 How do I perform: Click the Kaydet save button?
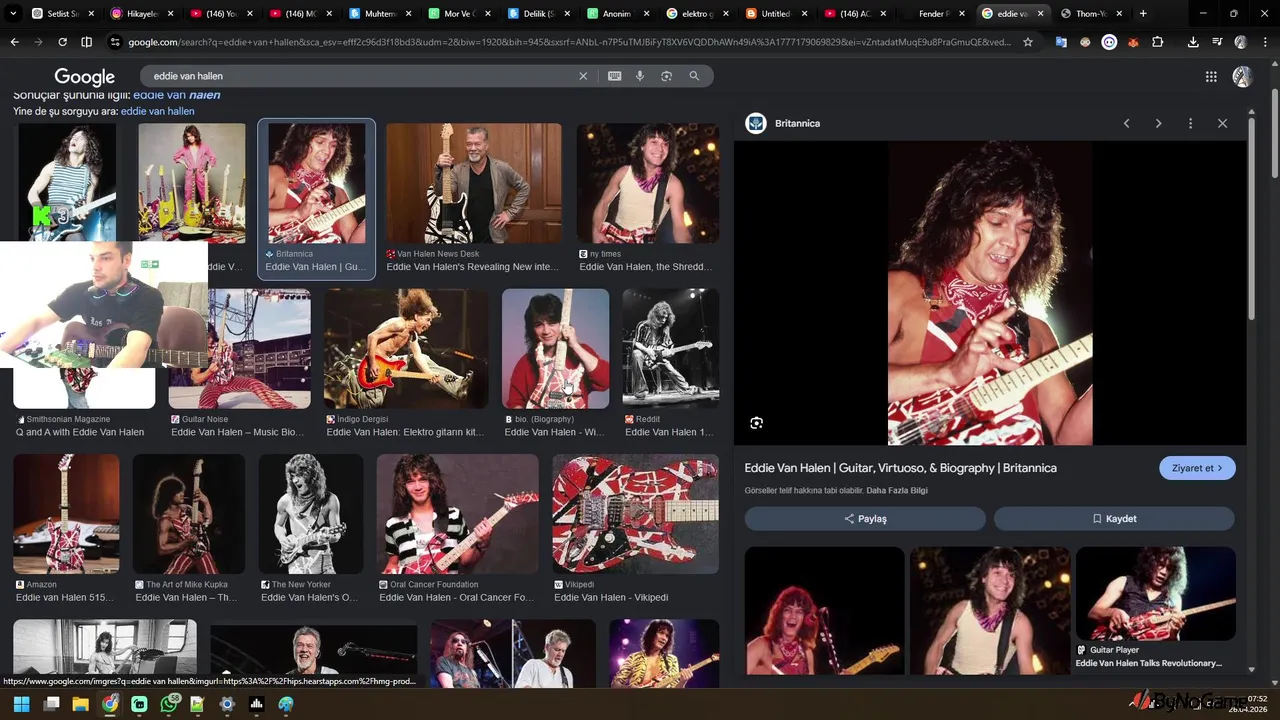pyautogui.click(x=1114, y=519)
